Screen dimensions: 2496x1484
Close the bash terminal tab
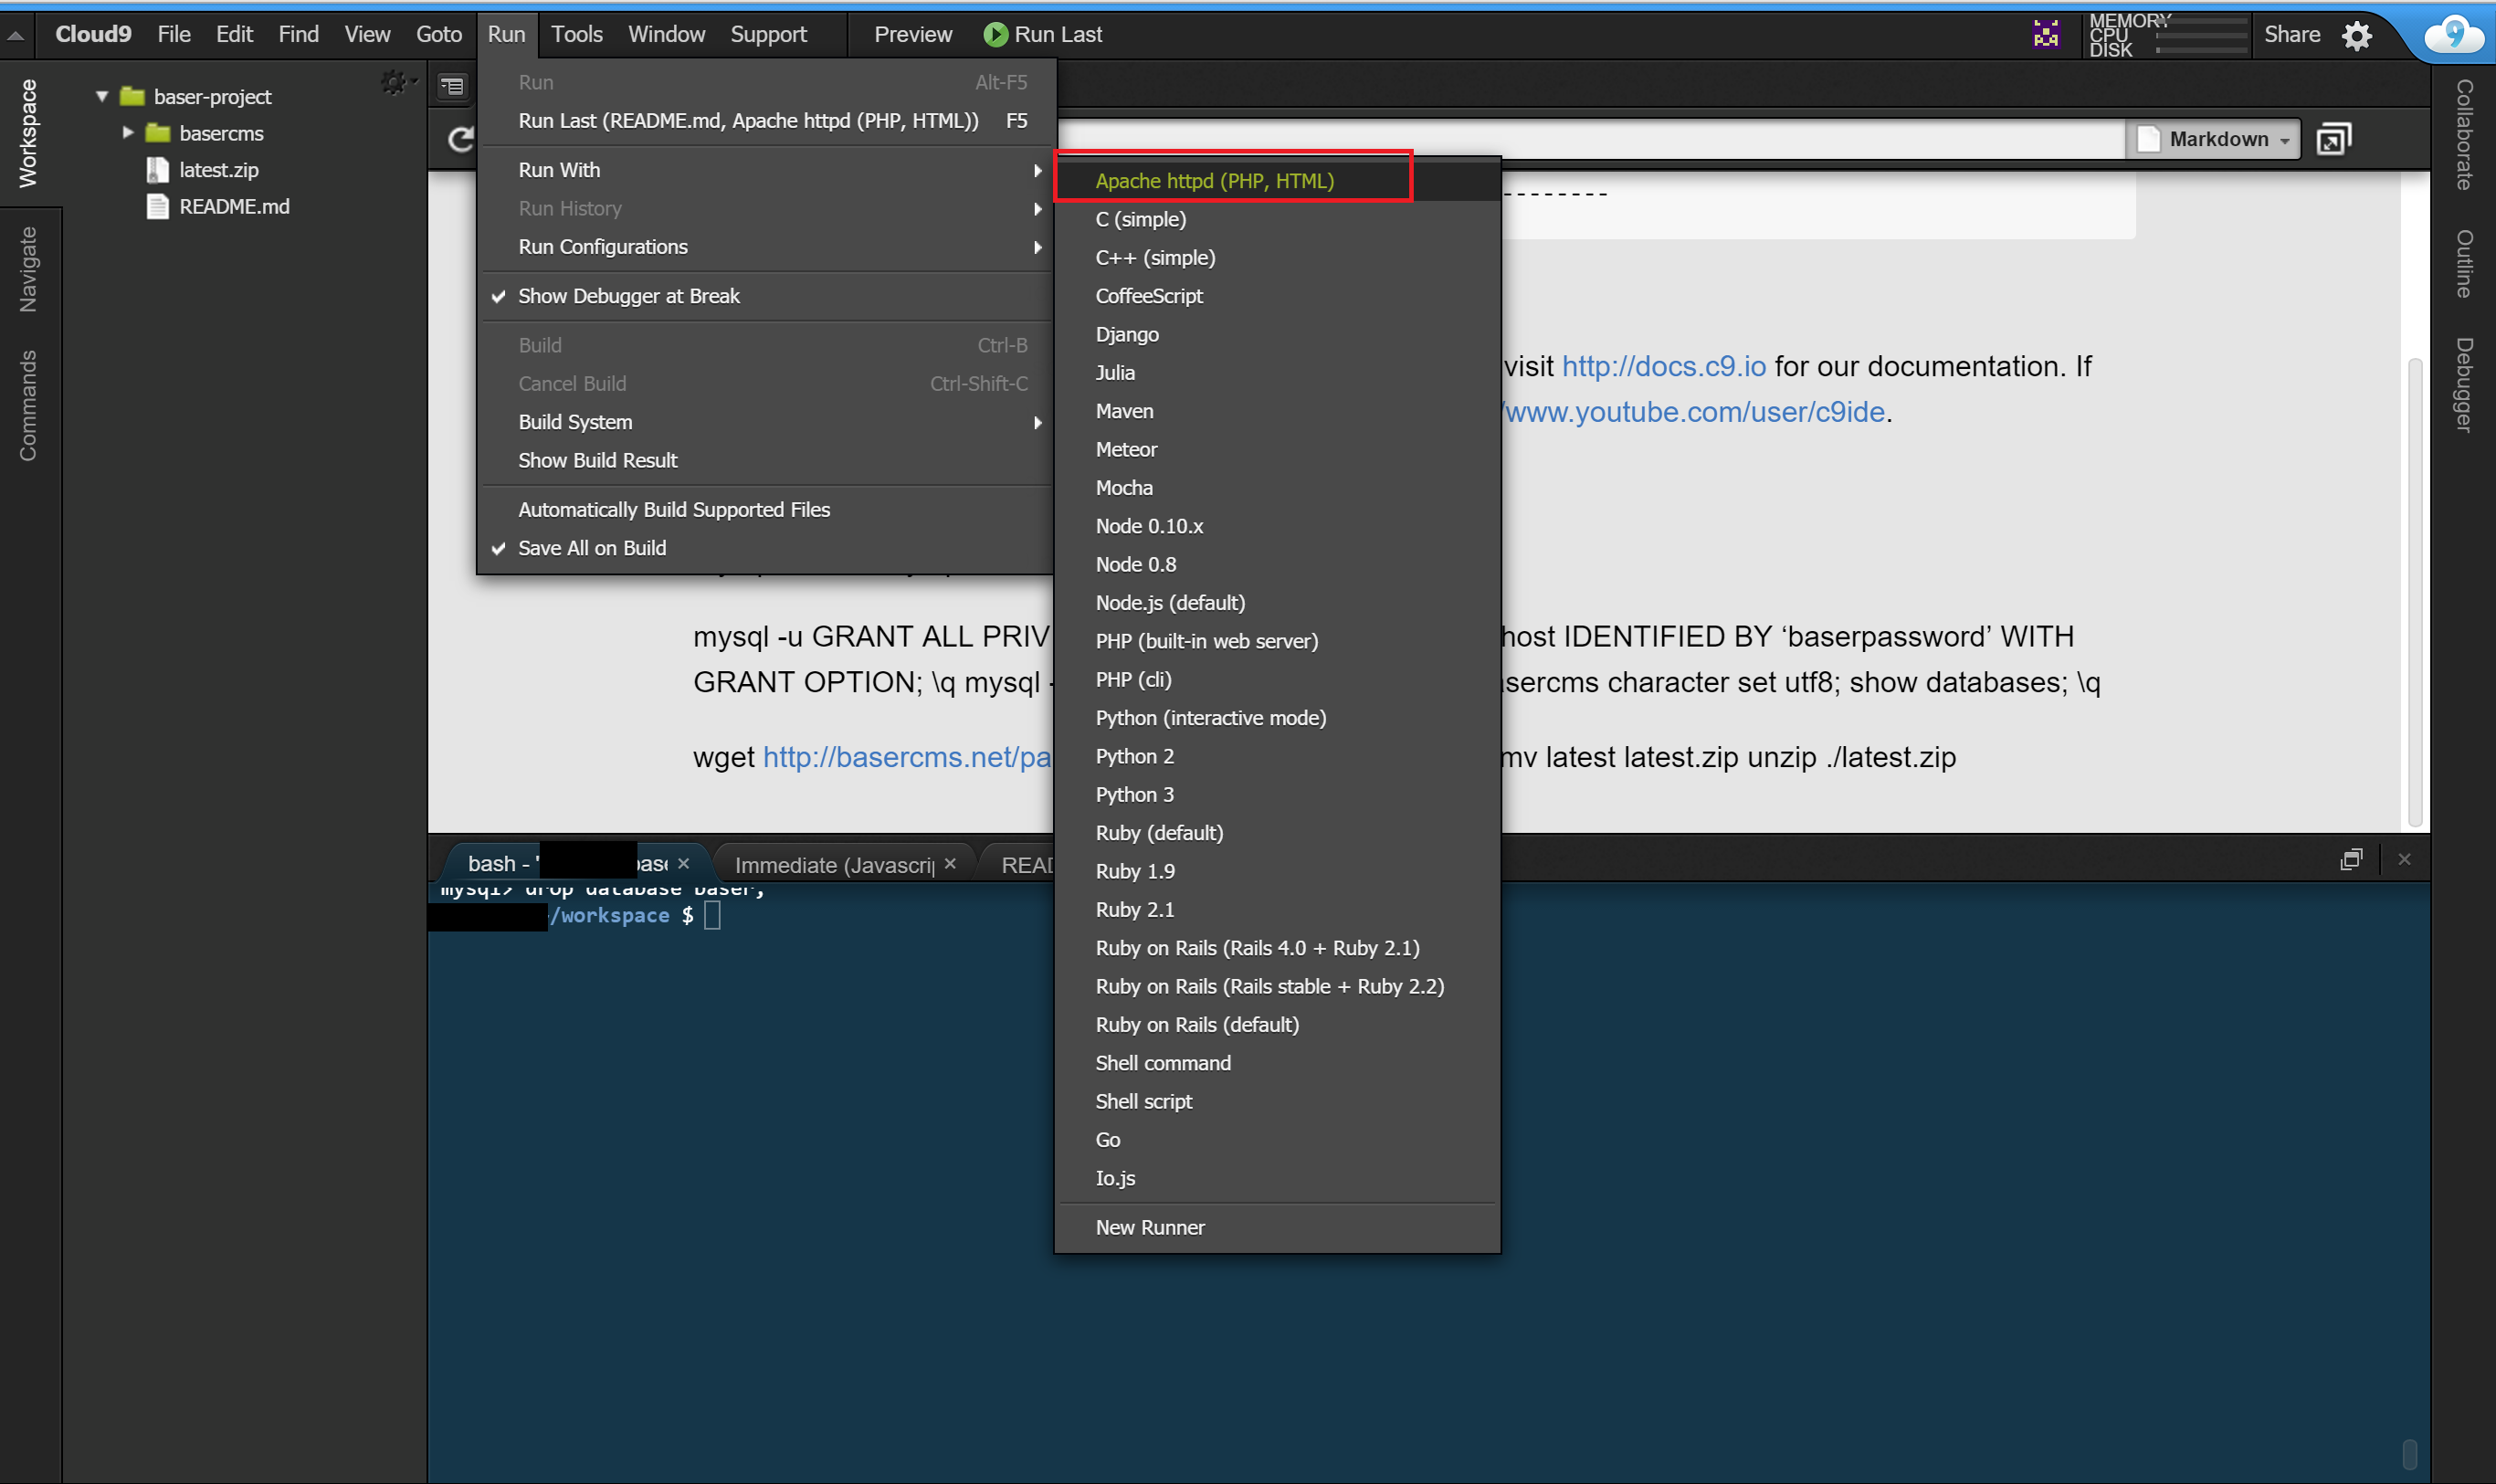click(684, 863)
